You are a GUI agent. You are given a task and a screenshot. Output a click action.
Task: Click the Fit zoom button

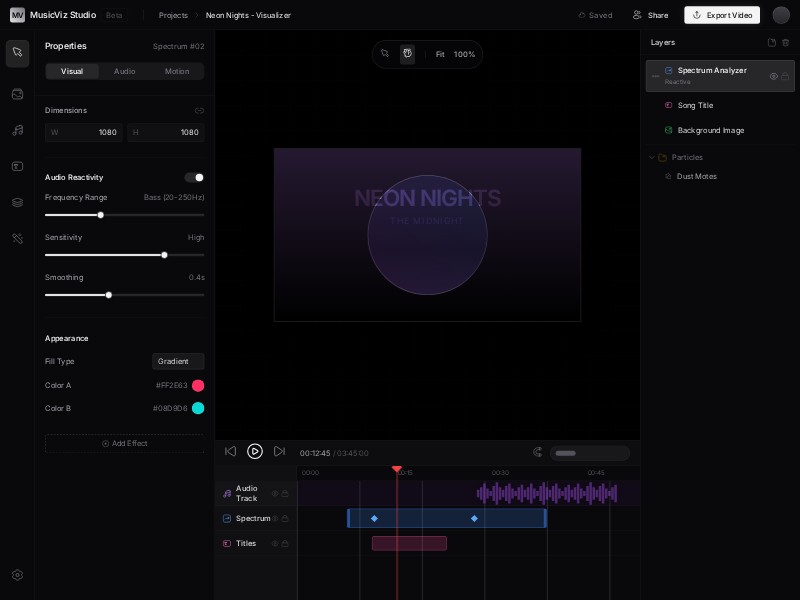click(440, 54)
